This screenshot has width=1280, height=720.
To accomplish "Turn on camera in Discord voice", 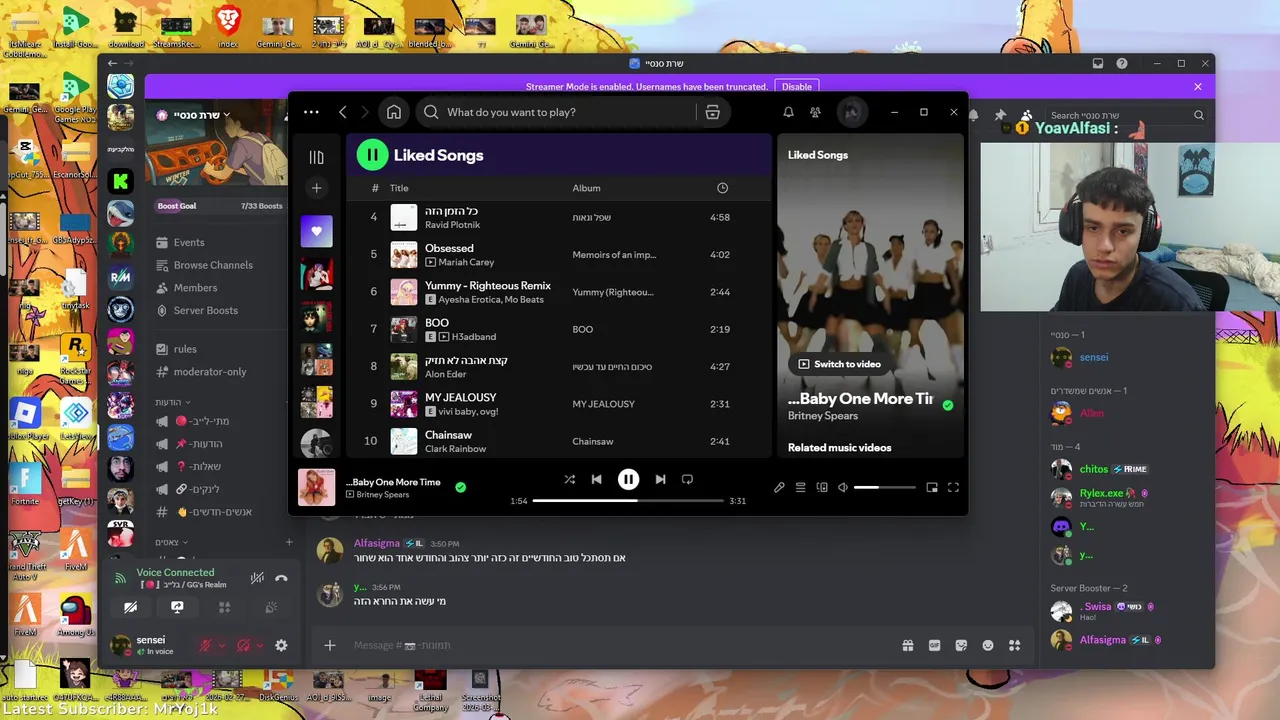I will [x=130, y=607].
